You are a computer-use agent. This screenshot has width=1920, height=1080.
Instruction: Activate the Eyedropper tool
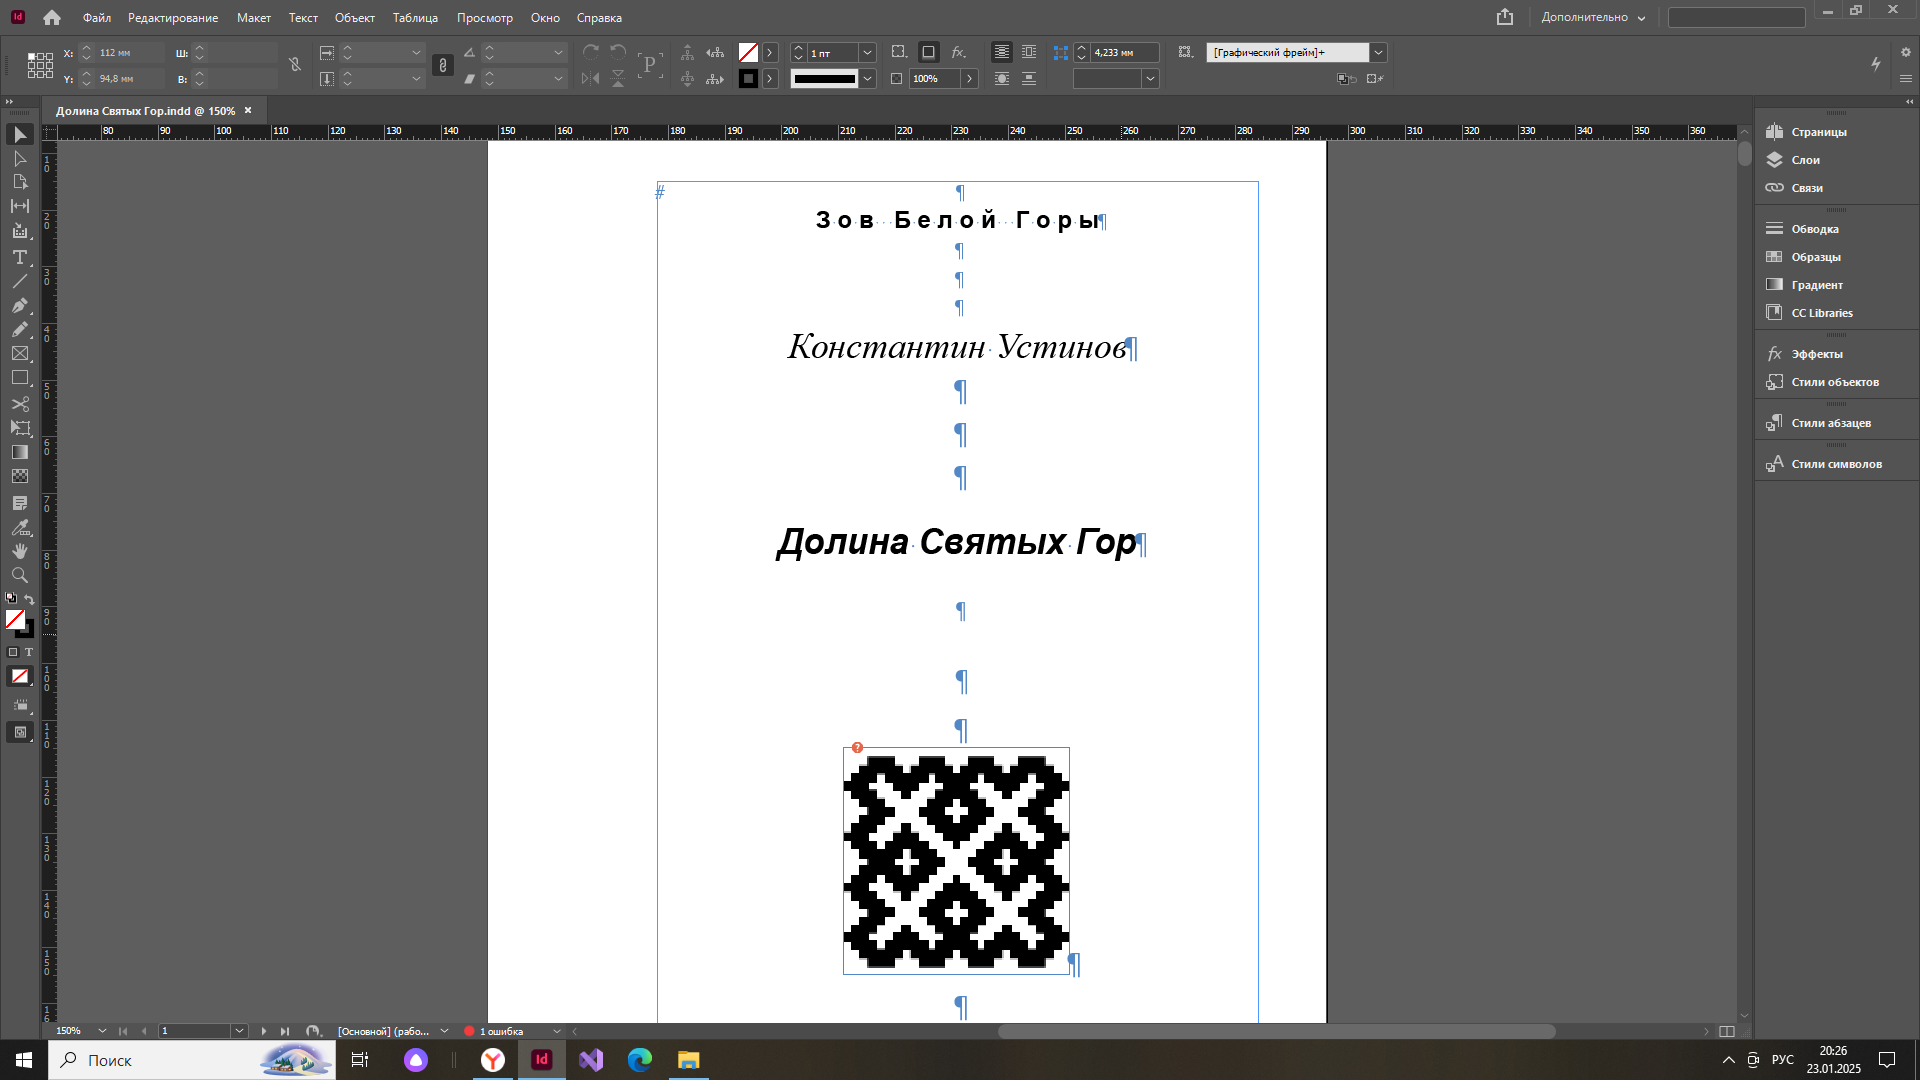(19, 527)
